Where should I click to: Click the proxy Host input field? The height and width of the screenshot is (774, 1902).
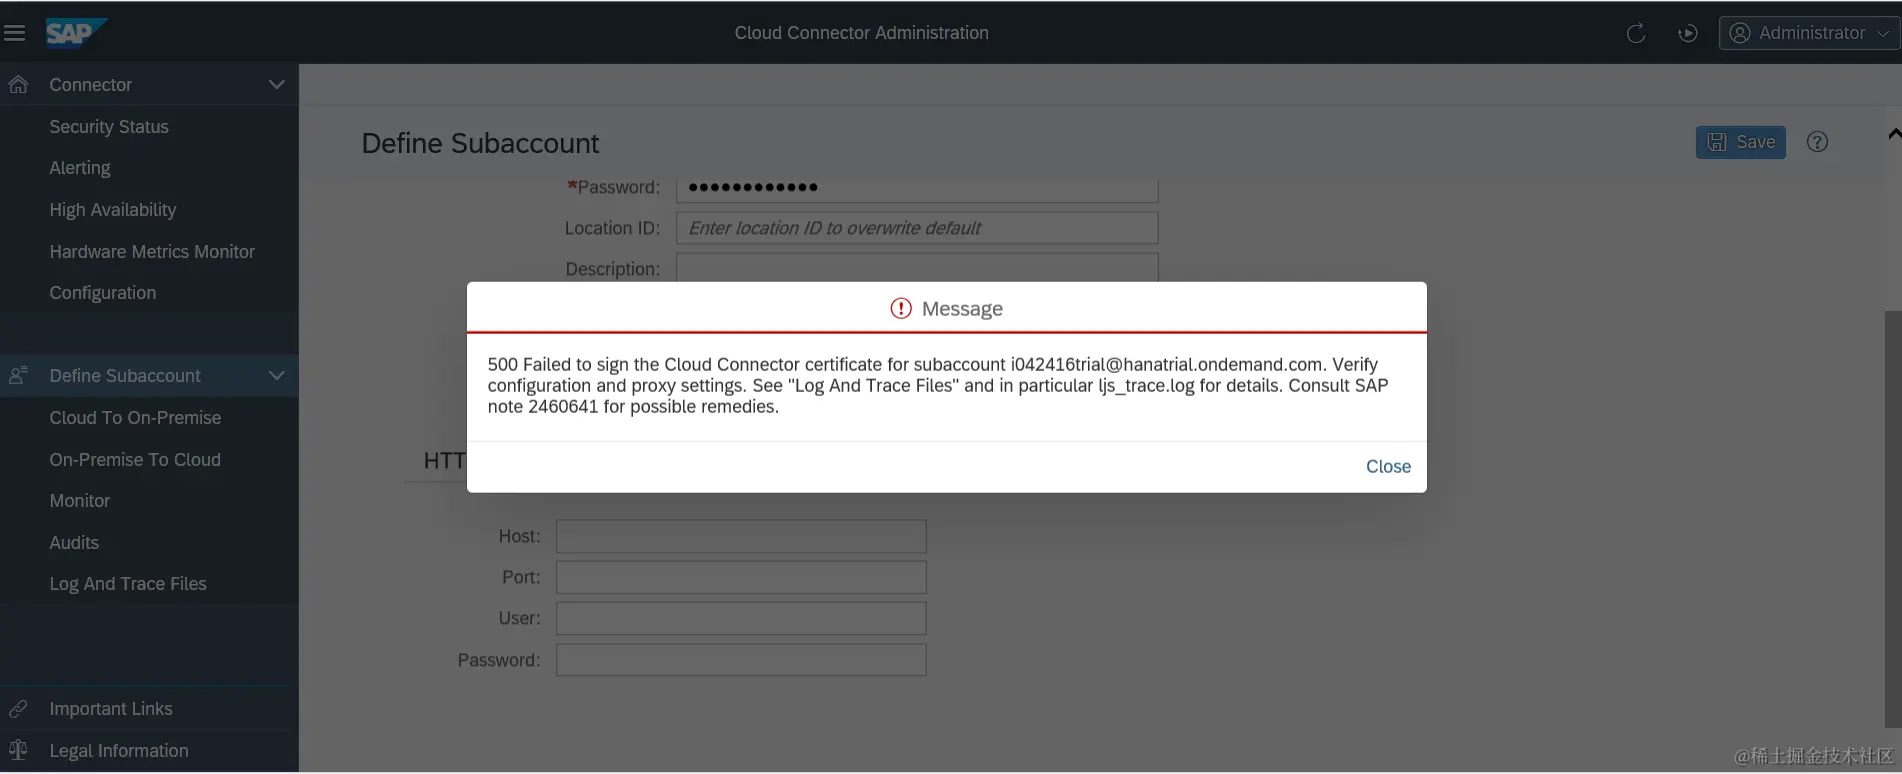point(741,536)
